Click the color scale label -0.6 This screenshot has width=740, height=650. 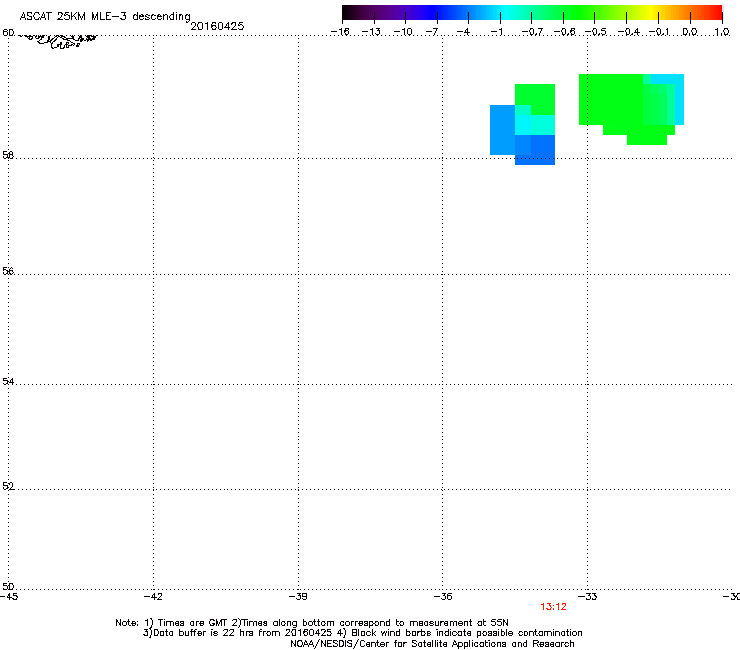pyautogui.click(x=564, y=32)
